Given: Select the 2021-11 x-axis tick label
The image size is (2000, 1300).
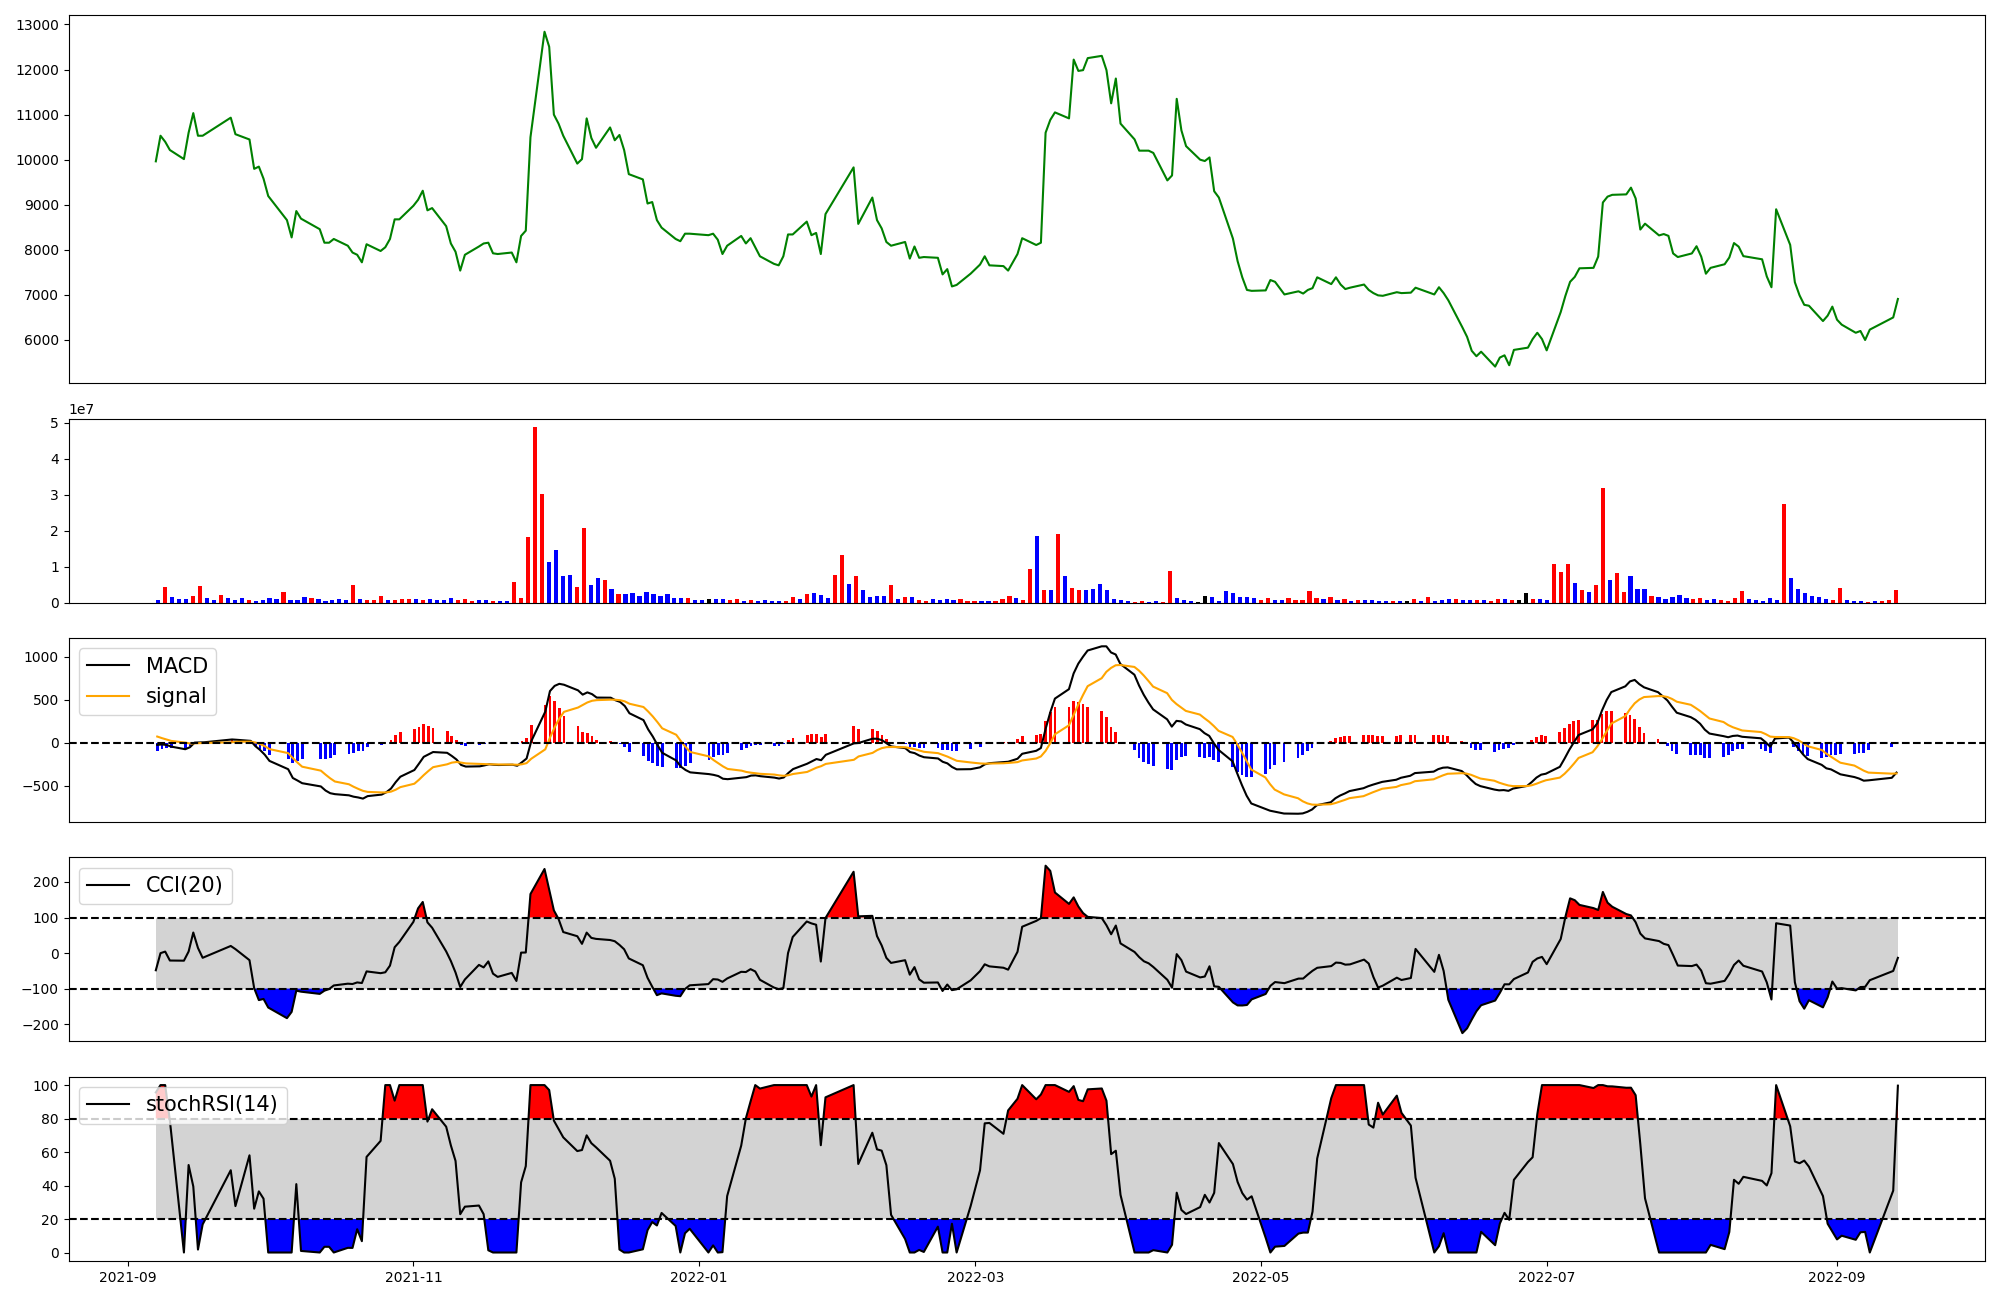Looking at the screenshot, I should click(413, 1277).
